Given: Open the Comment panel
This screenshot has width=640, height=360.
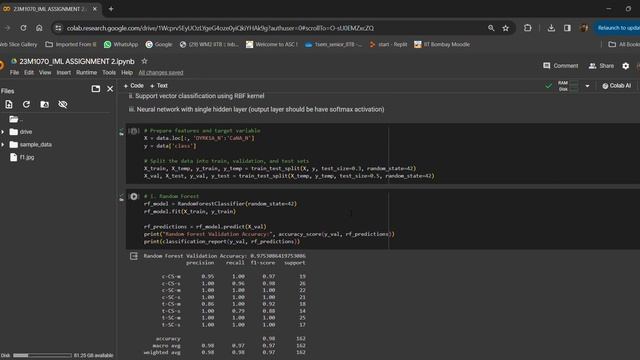Looking at the screenshot, I should point(560,66).
